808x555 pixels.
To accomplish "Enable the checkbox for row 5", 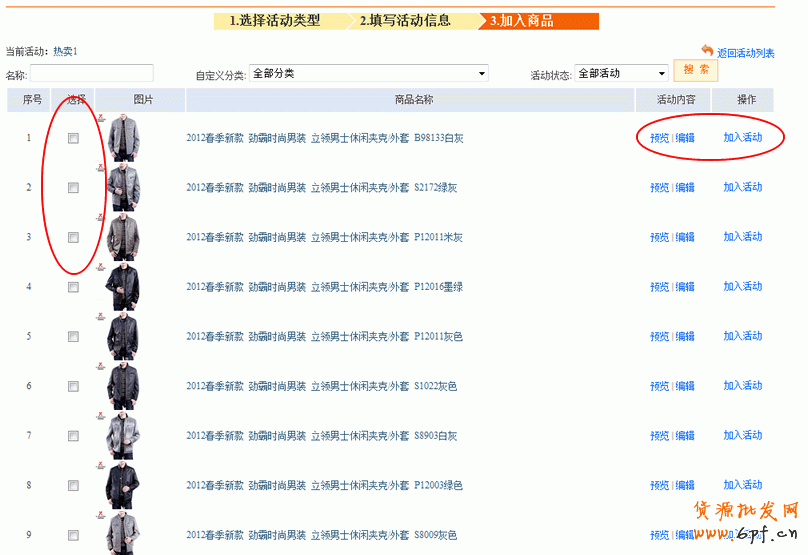I will tap(73, 337).
